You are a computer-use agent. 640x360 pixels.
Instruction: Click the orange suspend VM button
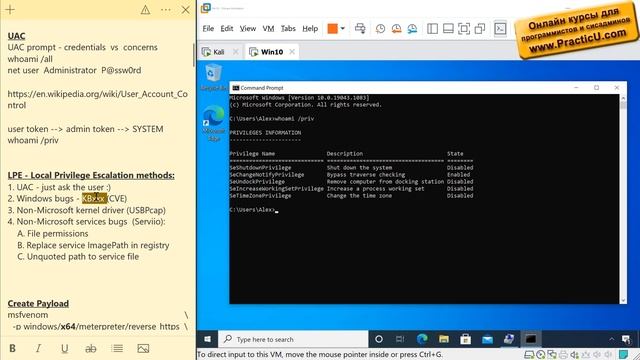[x=333, y=29]
